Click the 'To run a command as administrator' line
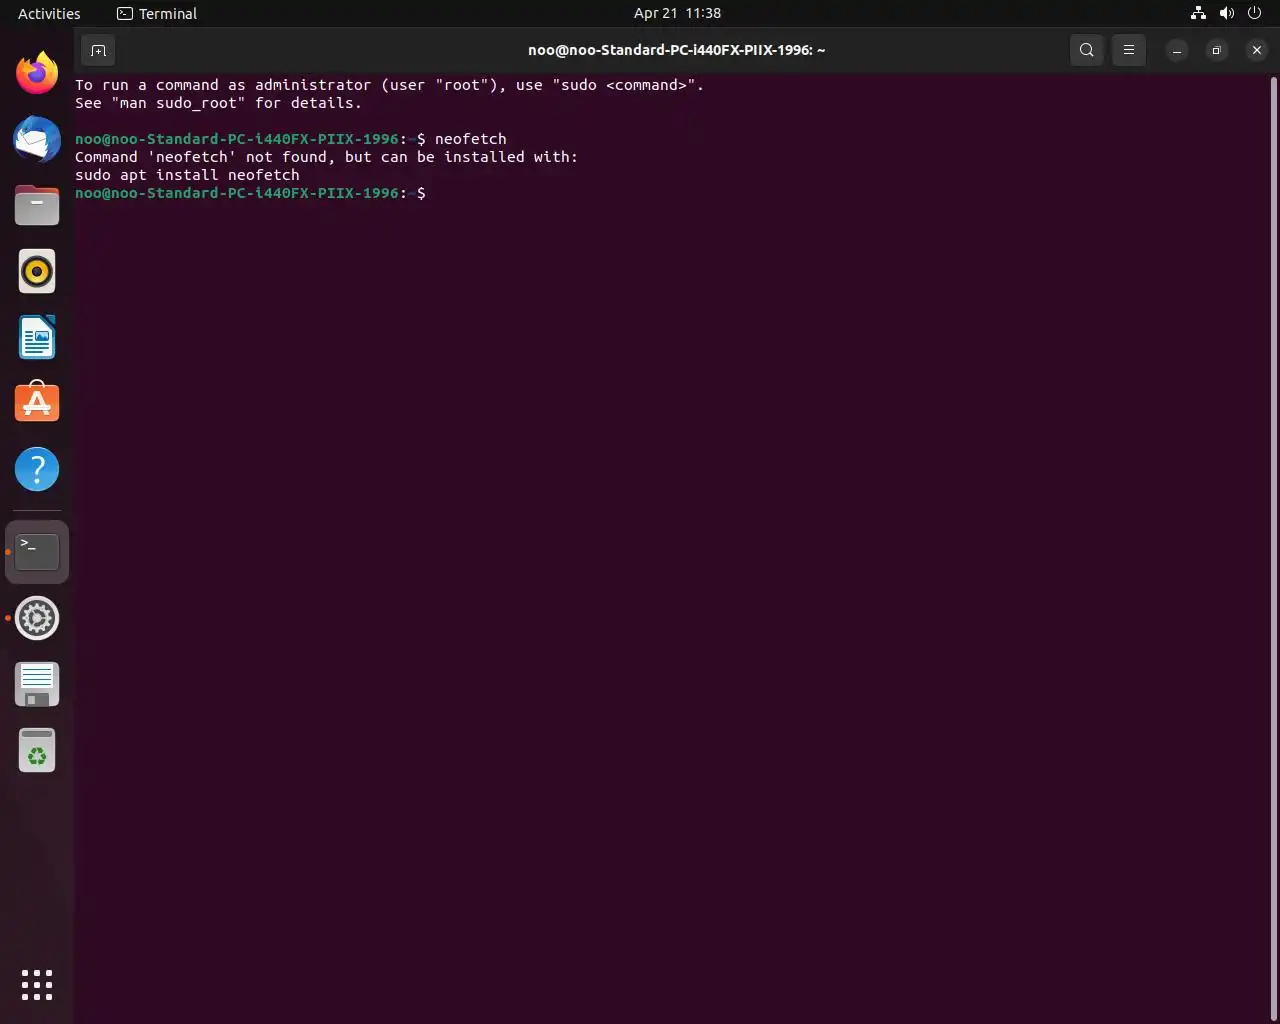The height and width of the screenshot is (1024, 1280). coord(389,85)
